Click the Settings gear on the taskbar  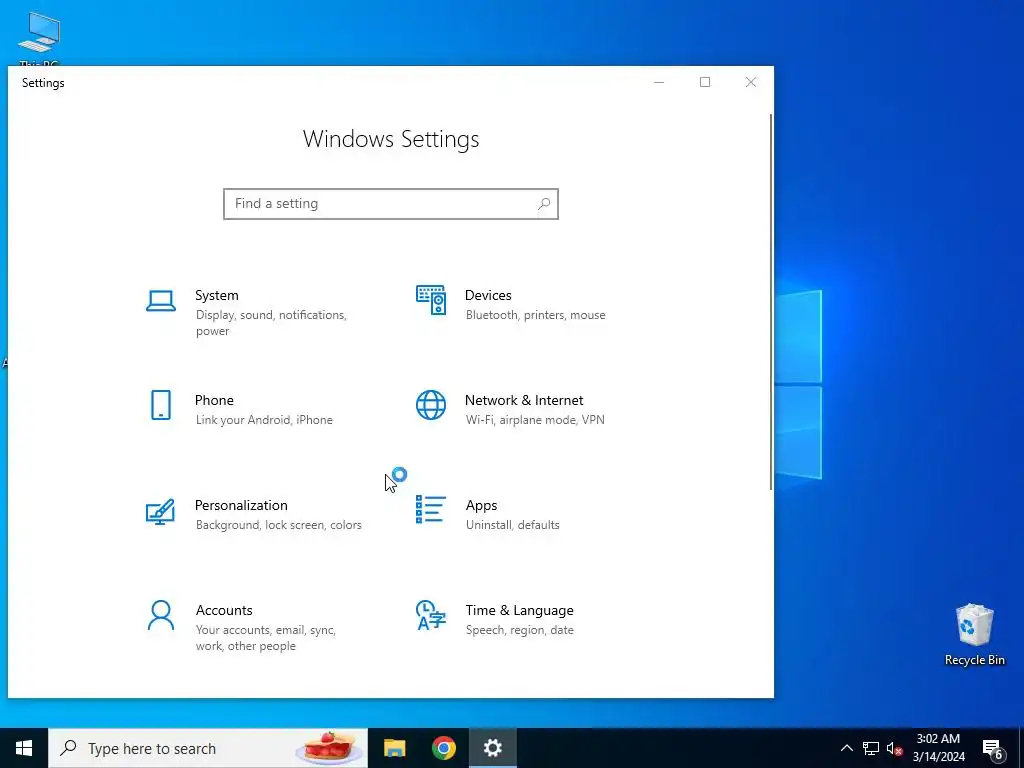click(x=492, y=748)
